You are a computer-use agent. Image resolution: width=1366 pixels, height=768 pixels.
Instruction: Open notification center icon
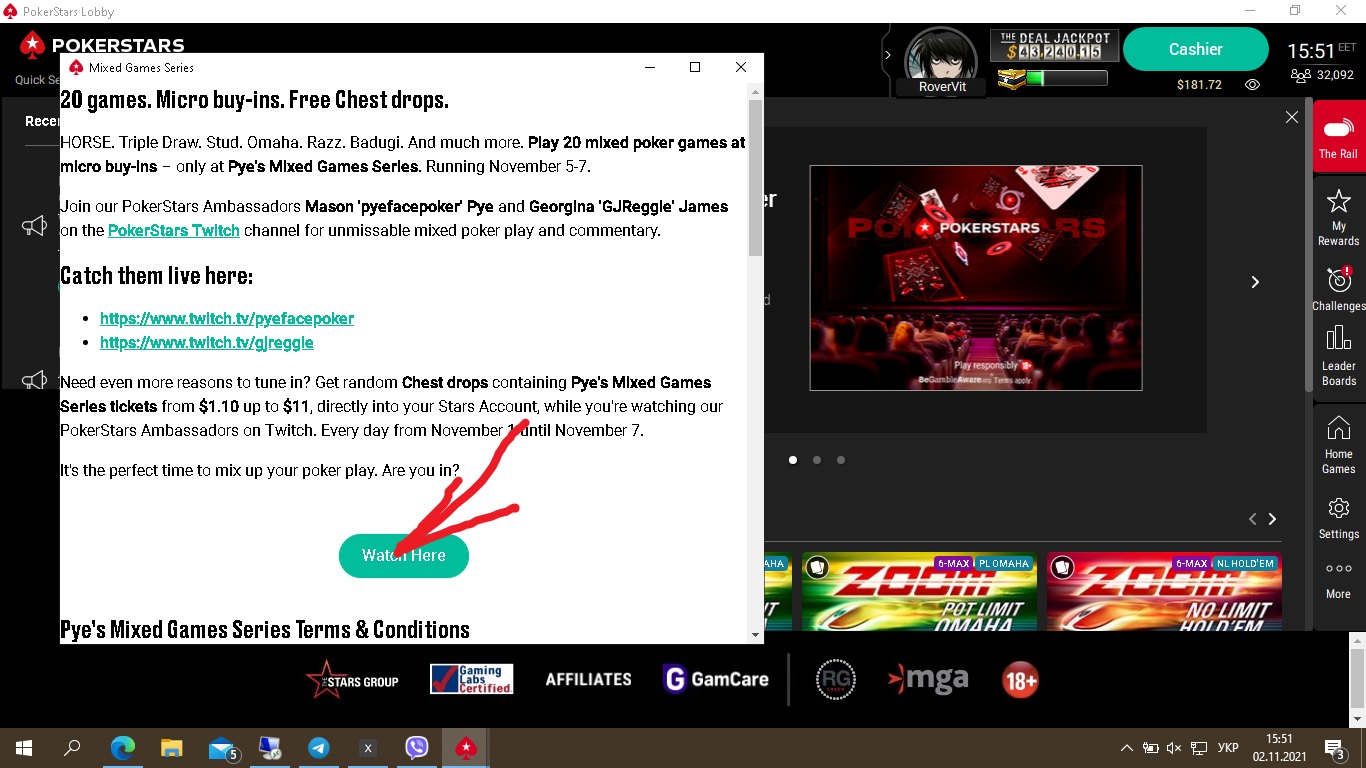(1334, 748)
